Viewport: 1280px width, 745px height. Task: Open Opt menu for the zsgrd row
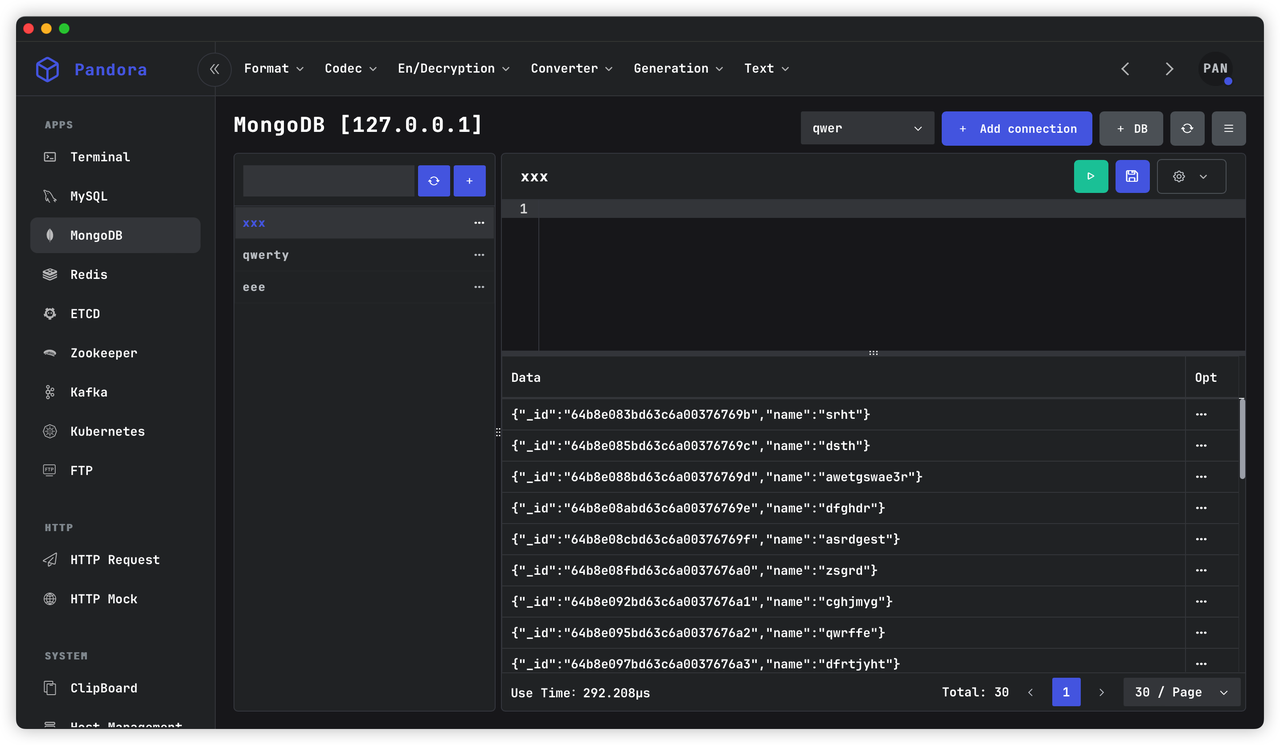[1201, 570]
